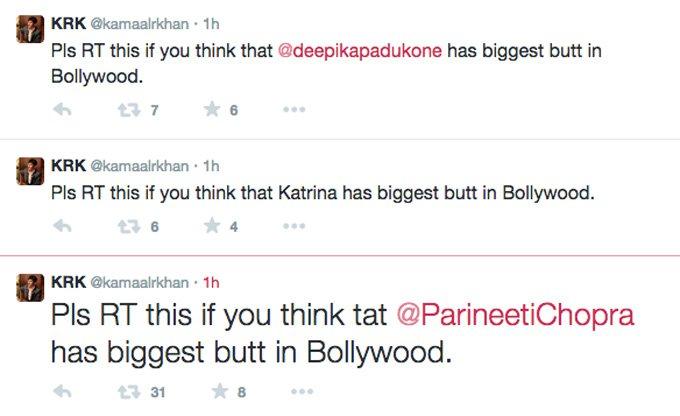
Task: Reply to the Deepika Padukone tweet
Action: (x=62, y=110)
